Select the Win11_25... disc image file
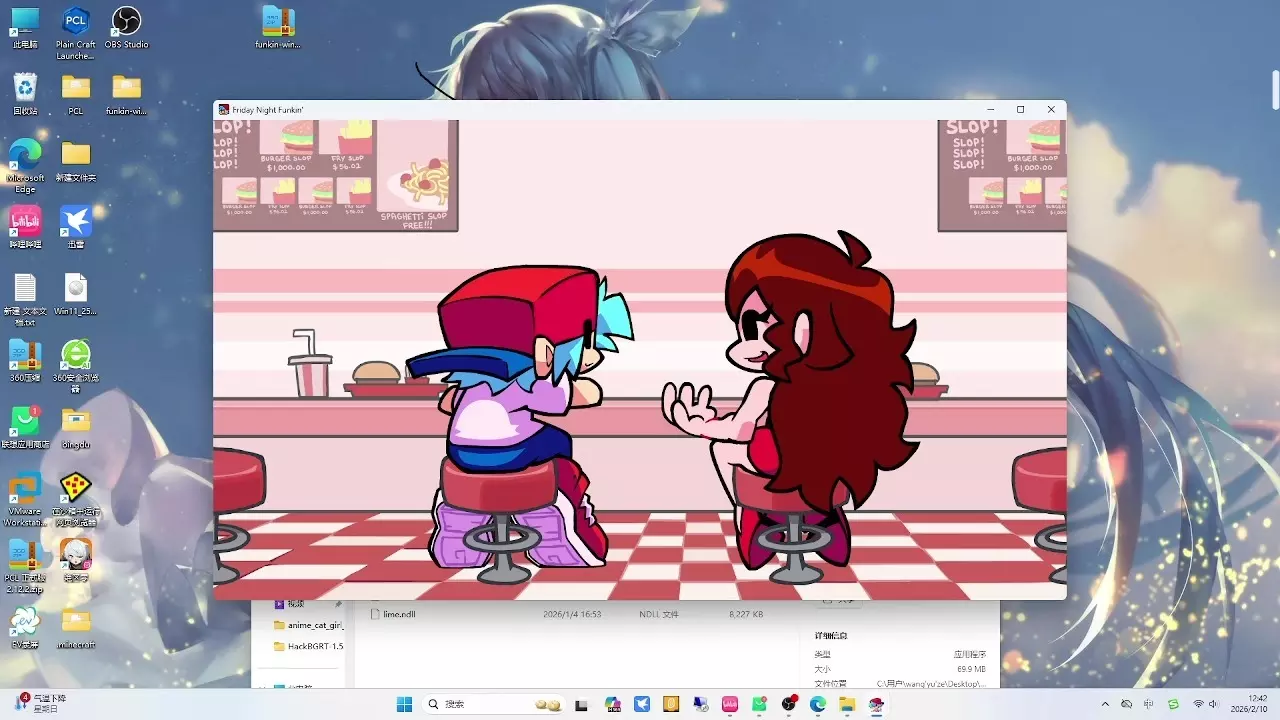The height and width of the screenshot is (720, 1280). tap(76, 295)
